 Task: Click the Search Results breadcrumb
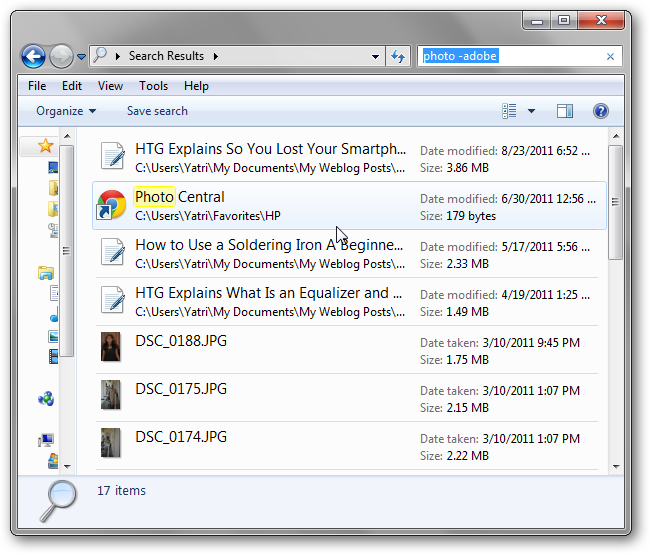point(166,56)
